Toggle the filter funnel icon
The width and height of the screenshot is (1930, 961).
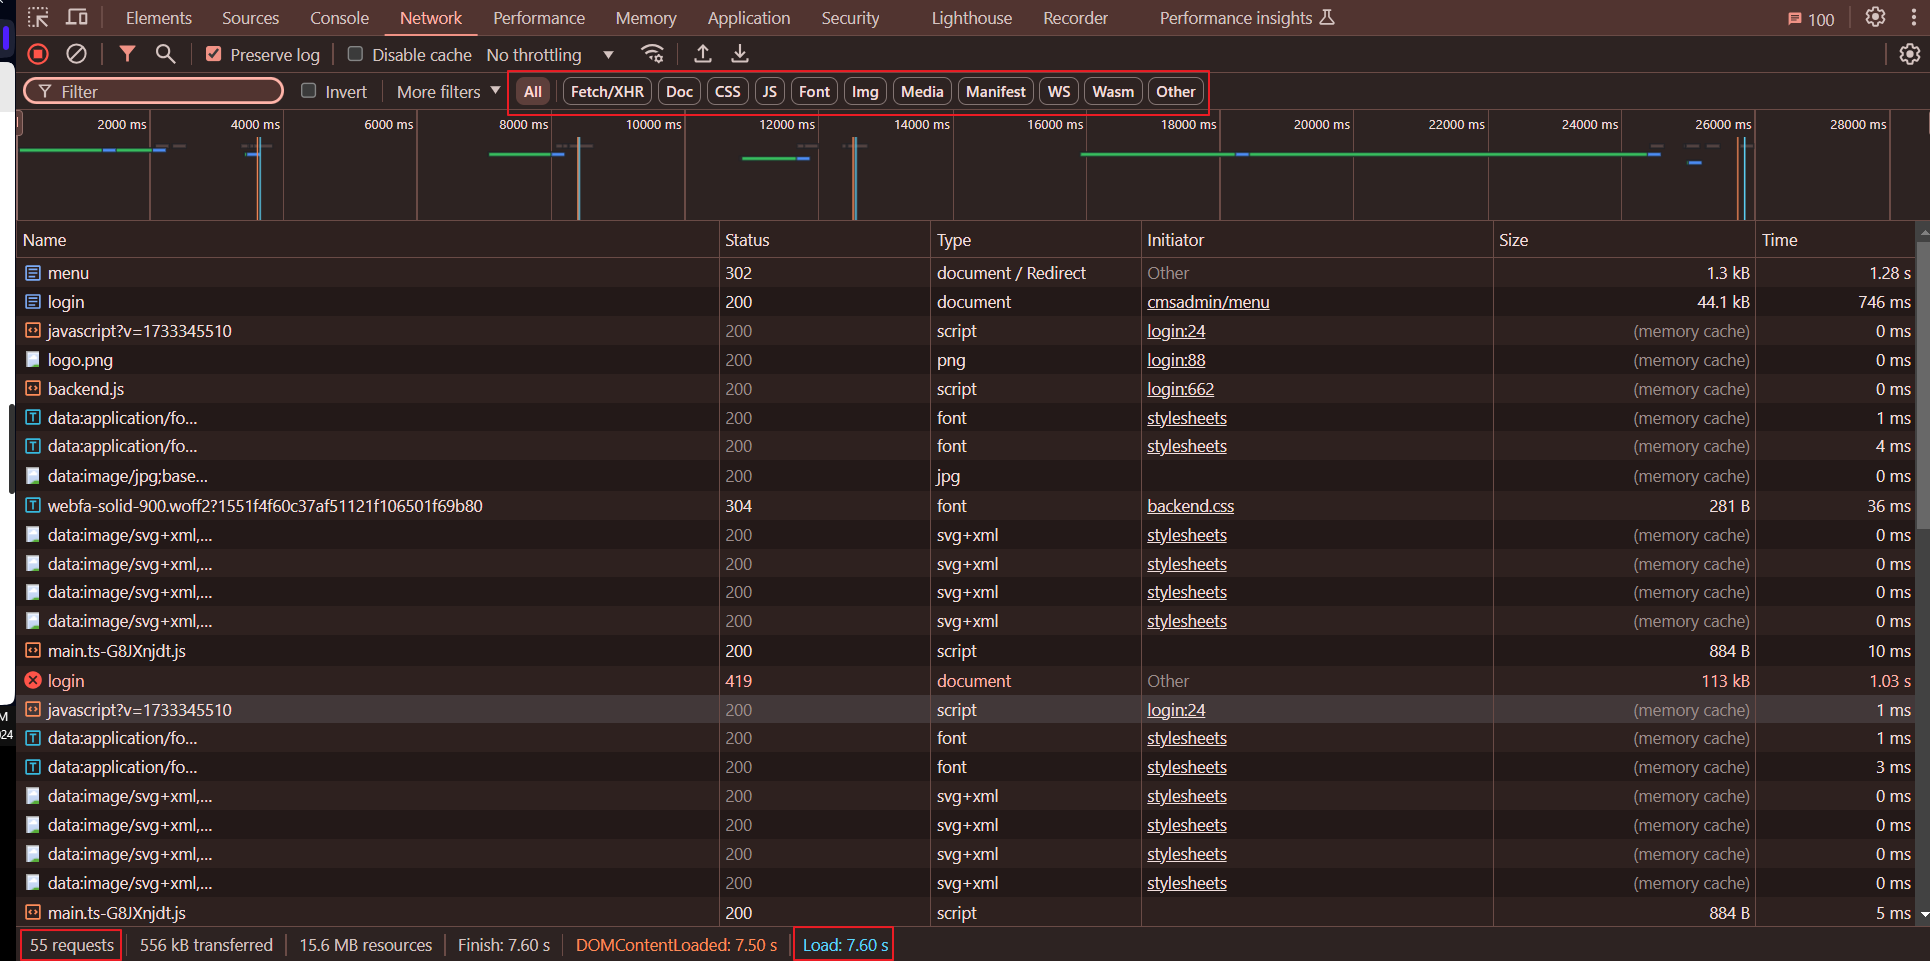pyautogui.click(x=127, y=54)
